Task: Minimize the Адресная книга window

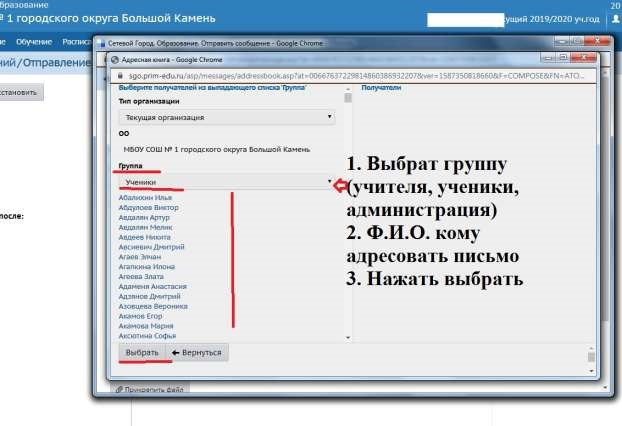Action: coord(549,58)
